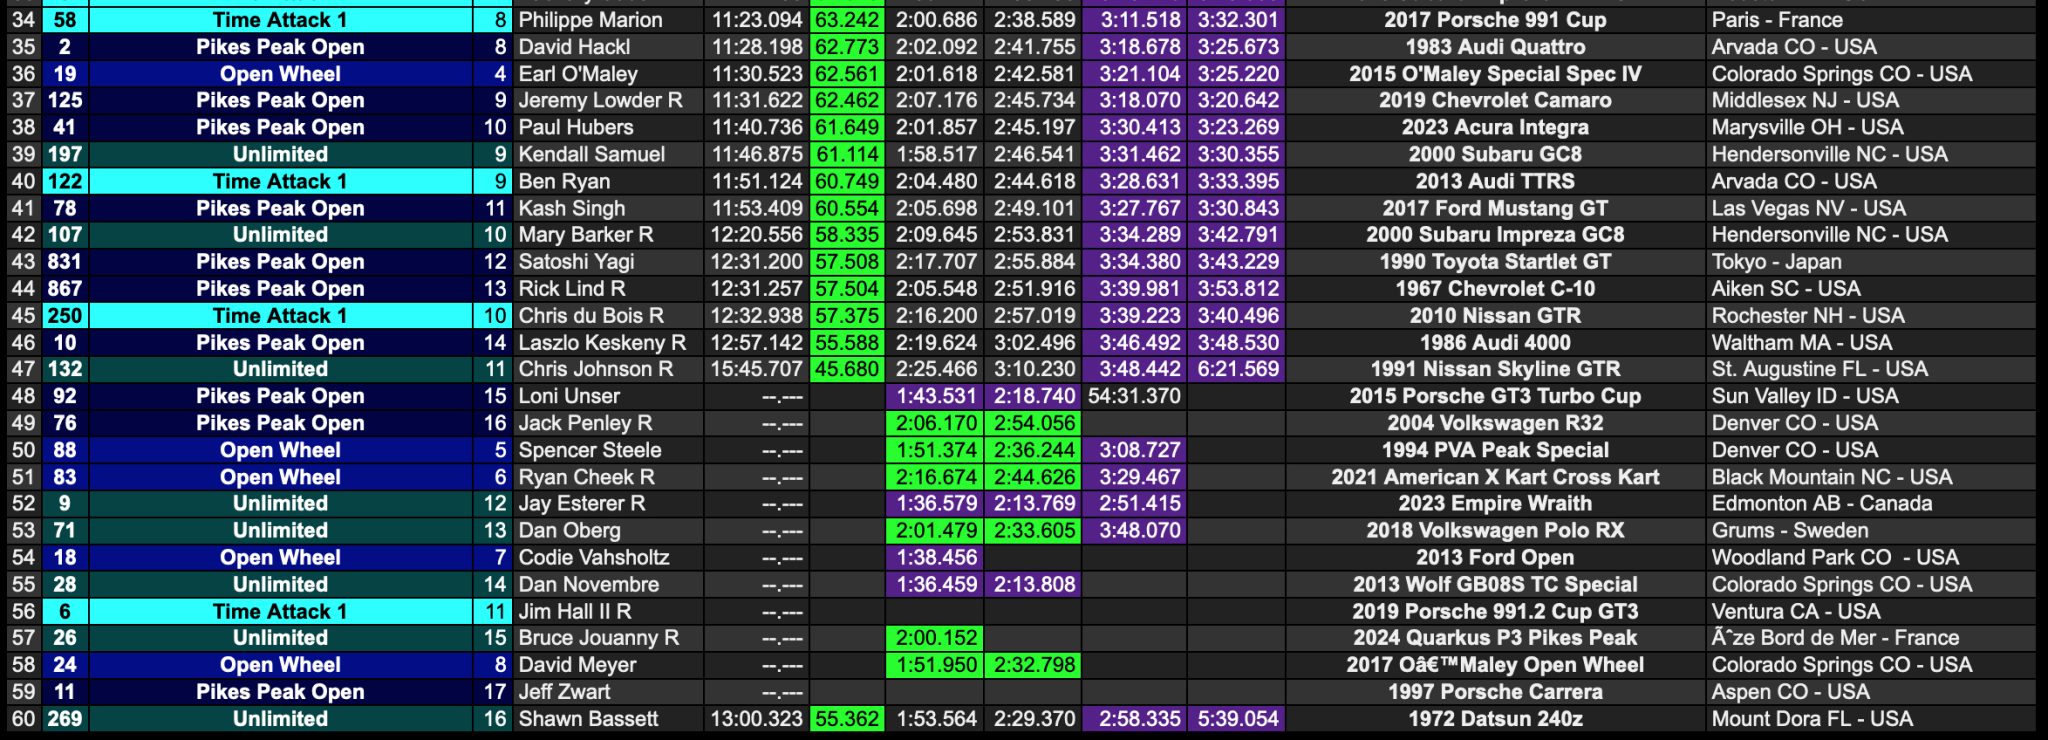Select Kash Singh's name
This screenshot has width=2048, height=740.
click(x=571, y=208)
